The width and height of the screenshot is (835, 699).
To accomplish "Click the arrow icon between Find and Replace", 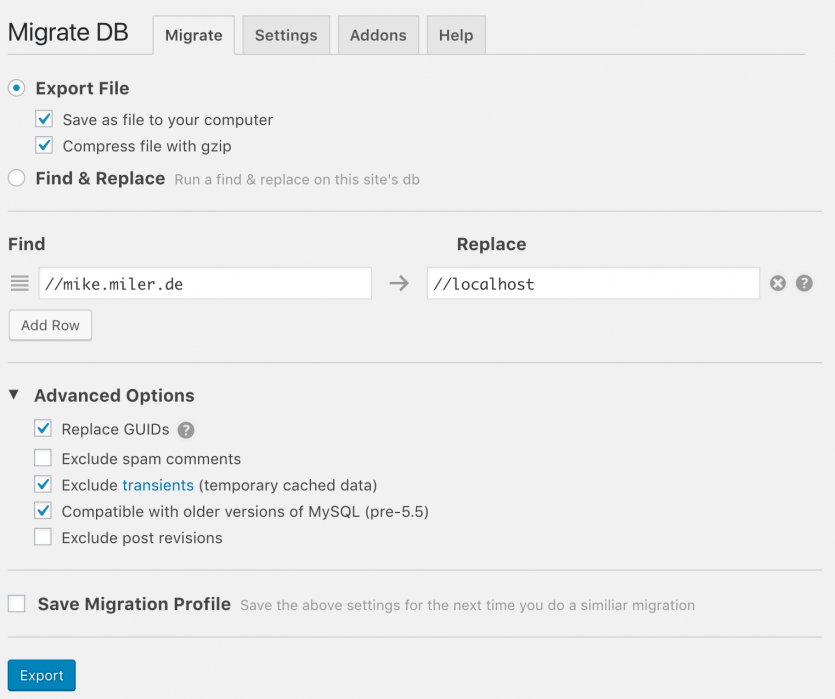I will [399, 283].
